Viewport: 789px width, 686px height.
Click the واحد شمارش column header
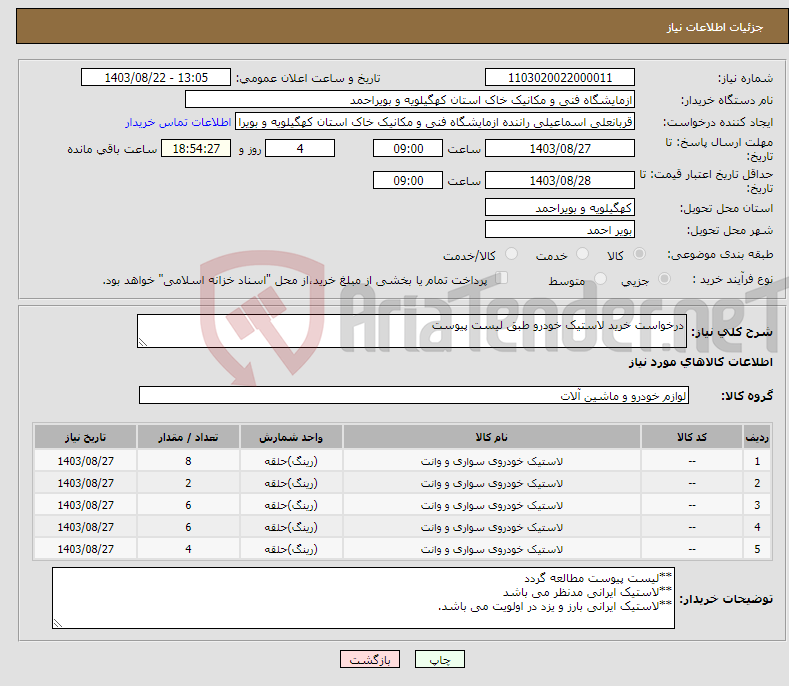[x=291, y=437]
